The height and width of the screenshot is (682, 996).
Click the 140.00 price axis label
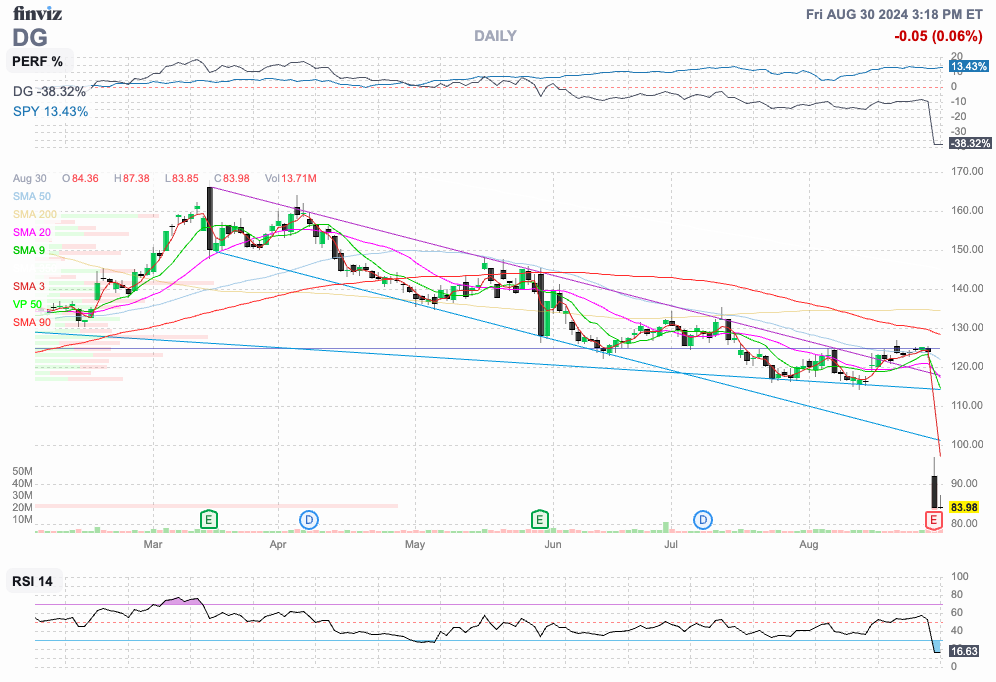click(967, 288)
